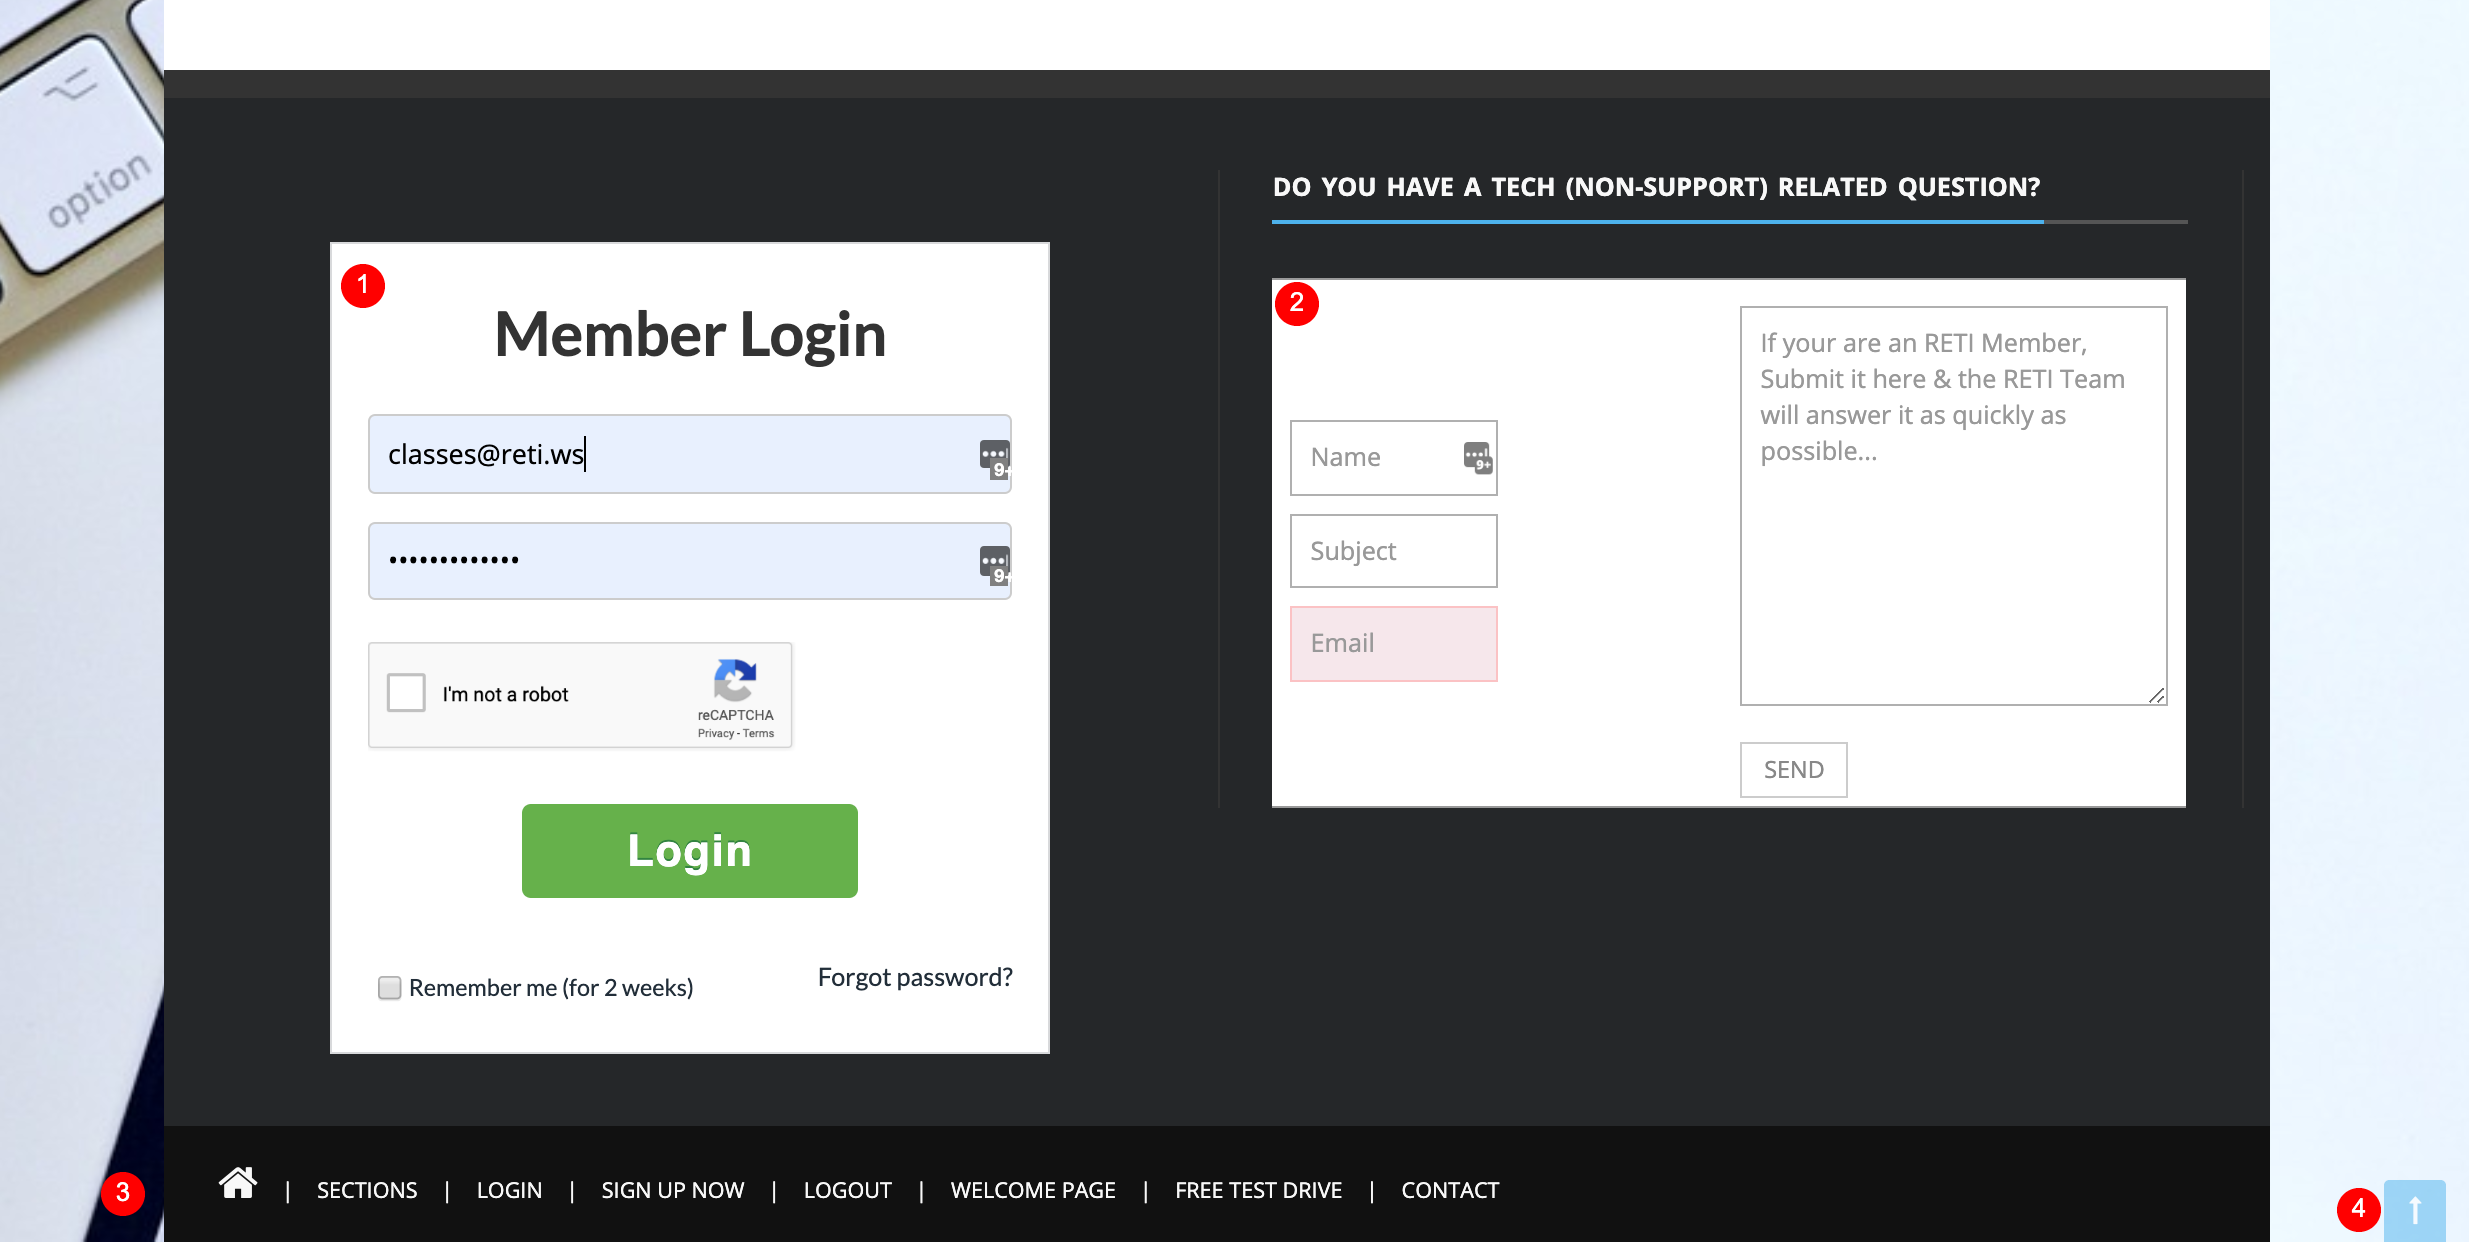Viewport: 2469px width, 1242px height.
Task: Click the home icon in footer
Action: [x=238, y=1184]
